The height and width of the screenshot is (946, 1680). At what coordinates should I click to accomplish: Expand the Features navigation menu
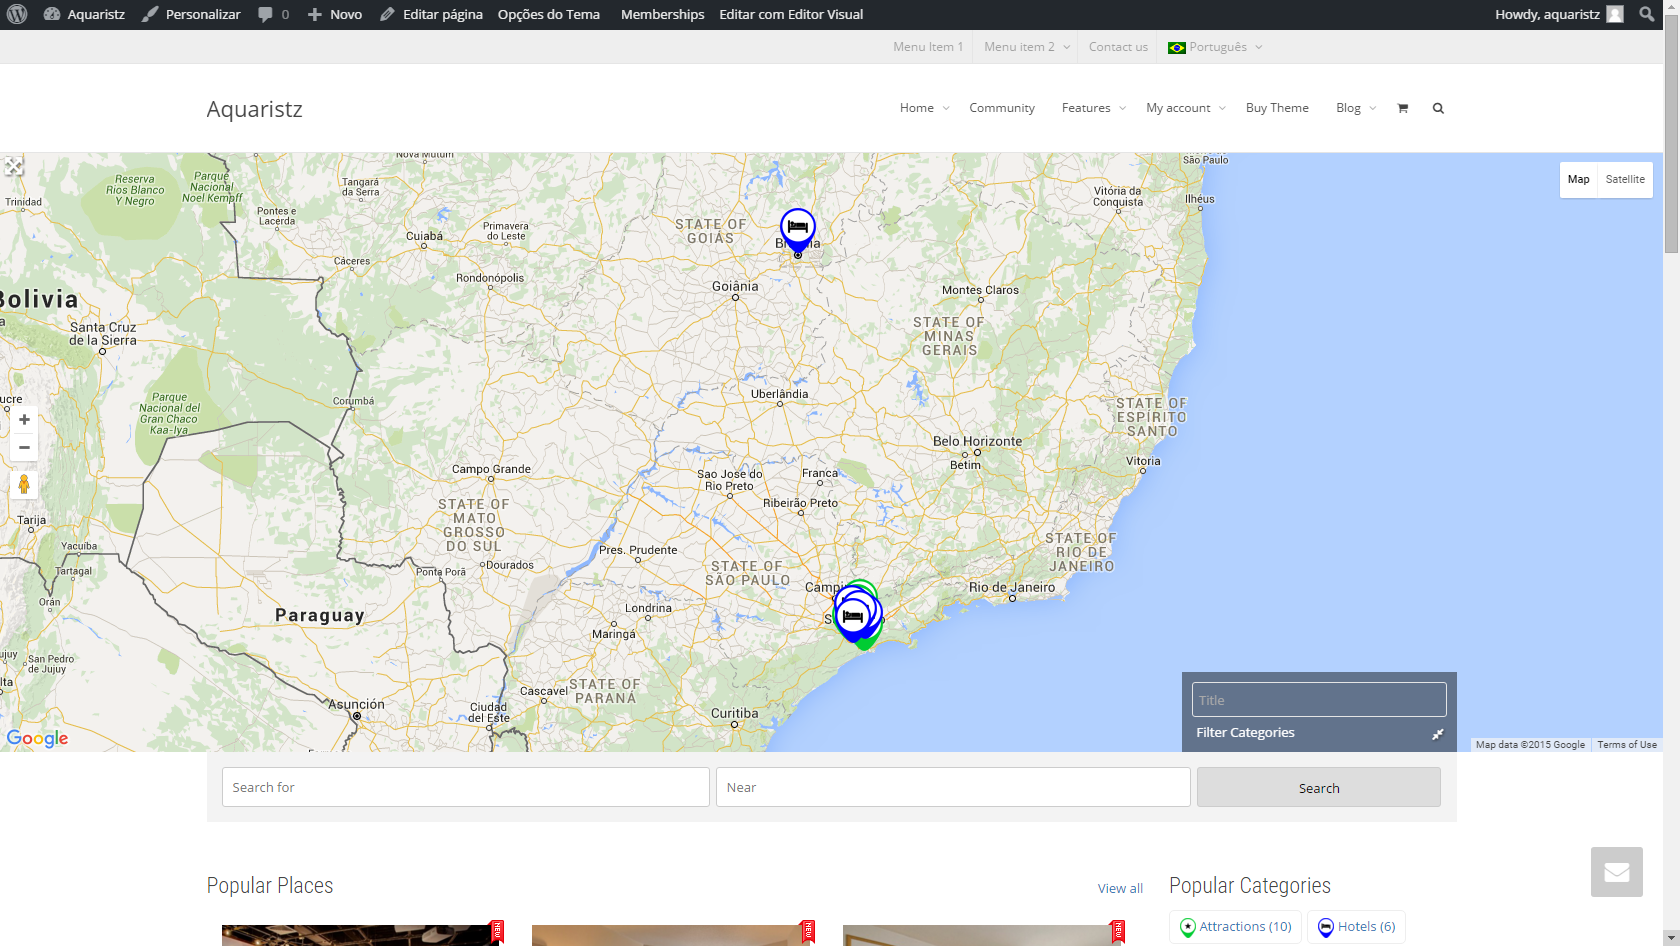(x=1094, y=108)
